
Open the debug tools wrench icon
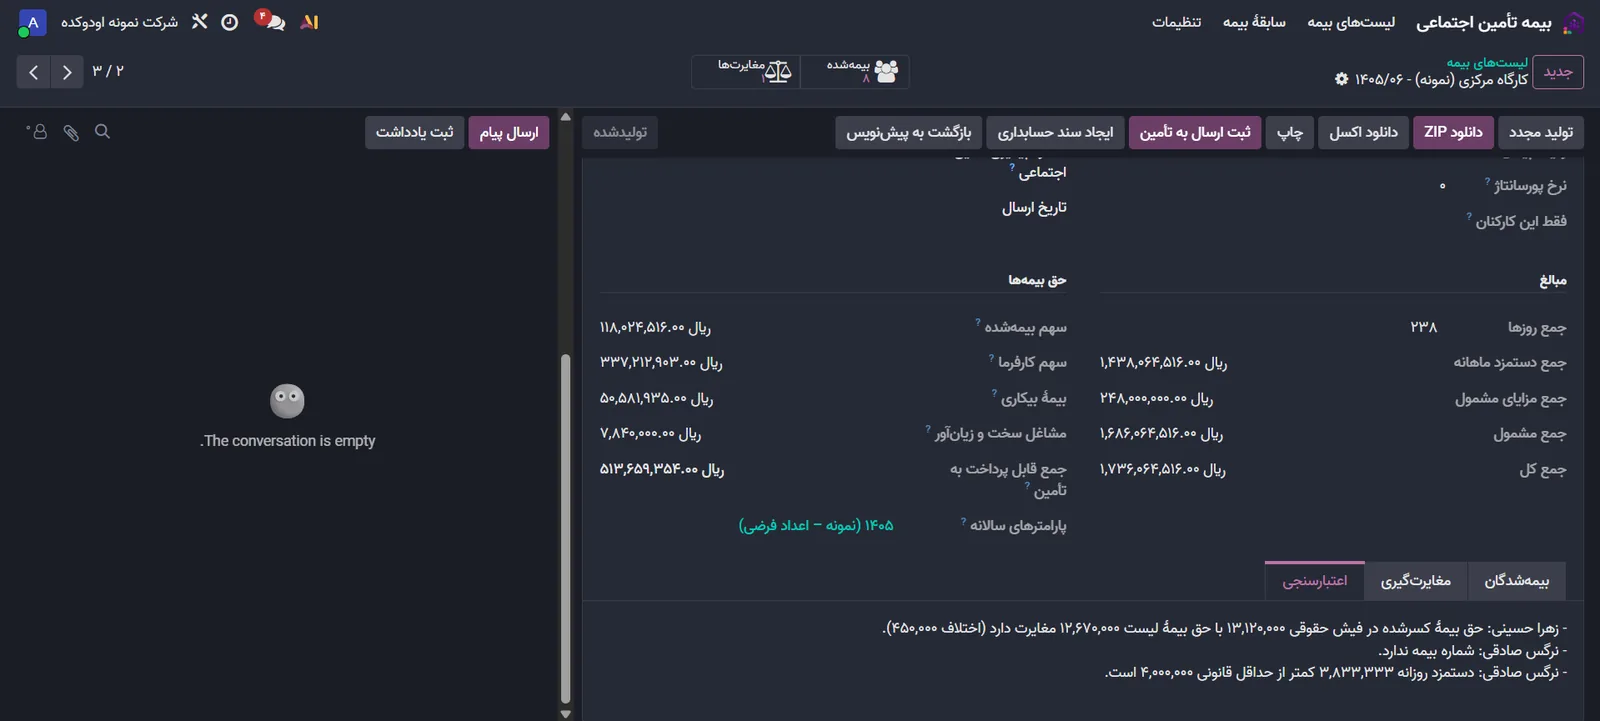(199, 22)
